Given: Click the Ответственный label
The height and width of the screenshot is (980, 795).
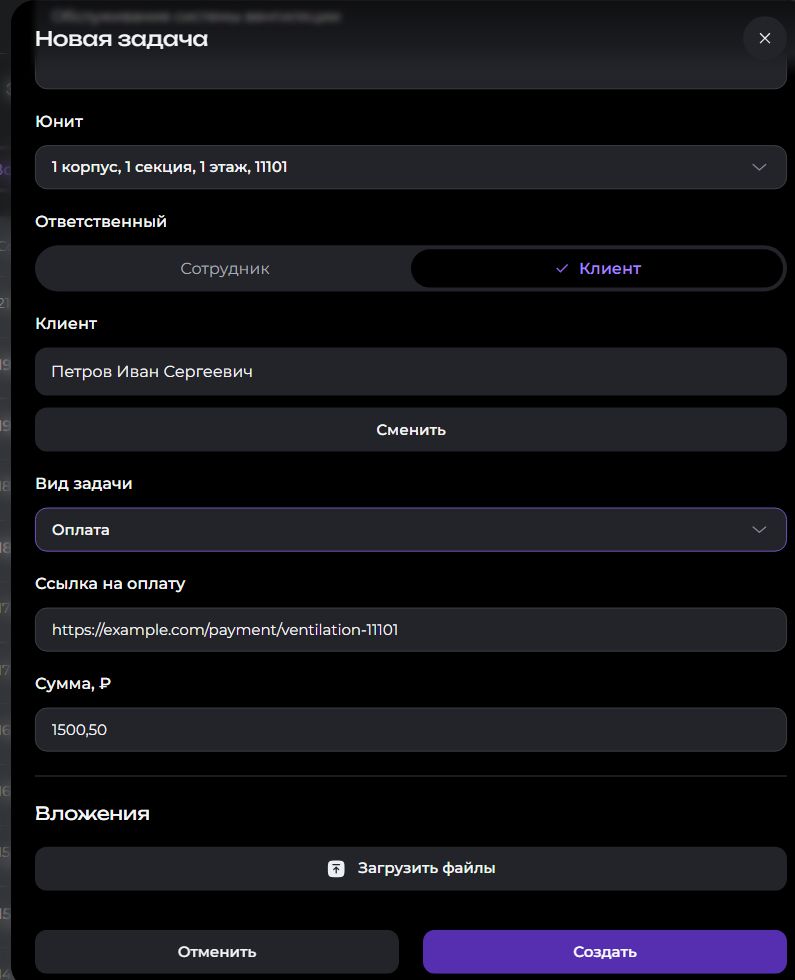Looking at the screenshot, I should tap(101, 221).
